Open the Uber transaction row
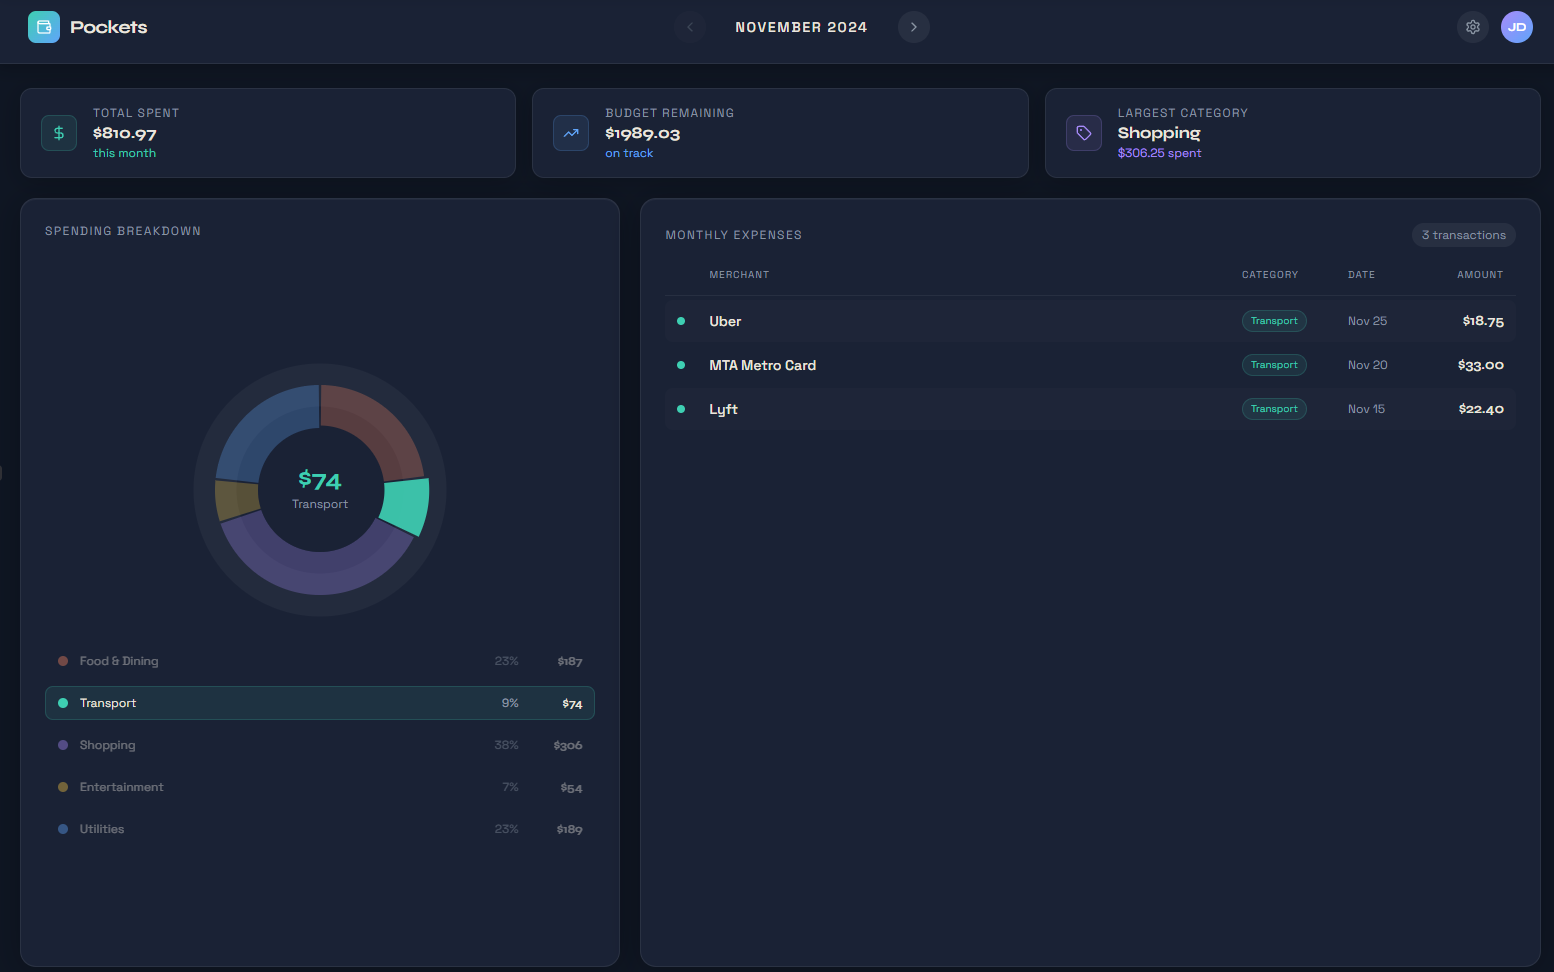Image resolution: width=1554 pixels, height=972 pixels. 1089,321
